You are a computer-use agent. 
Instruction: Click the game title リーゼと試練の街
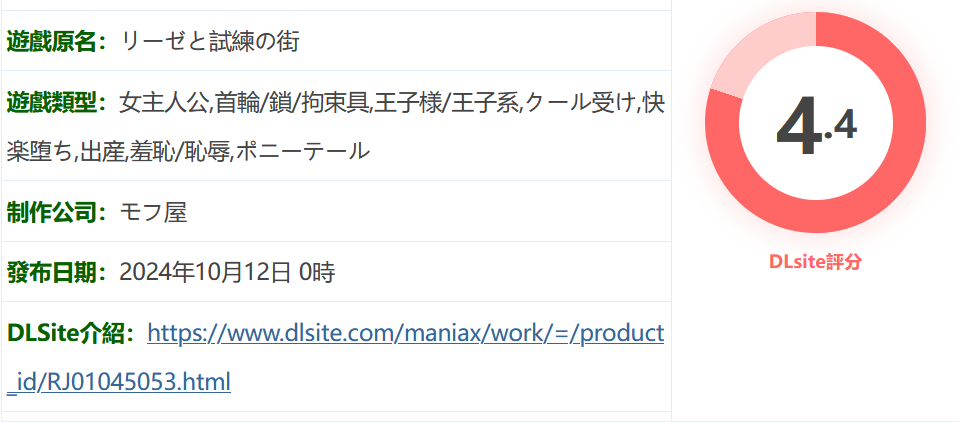(210, 42)
